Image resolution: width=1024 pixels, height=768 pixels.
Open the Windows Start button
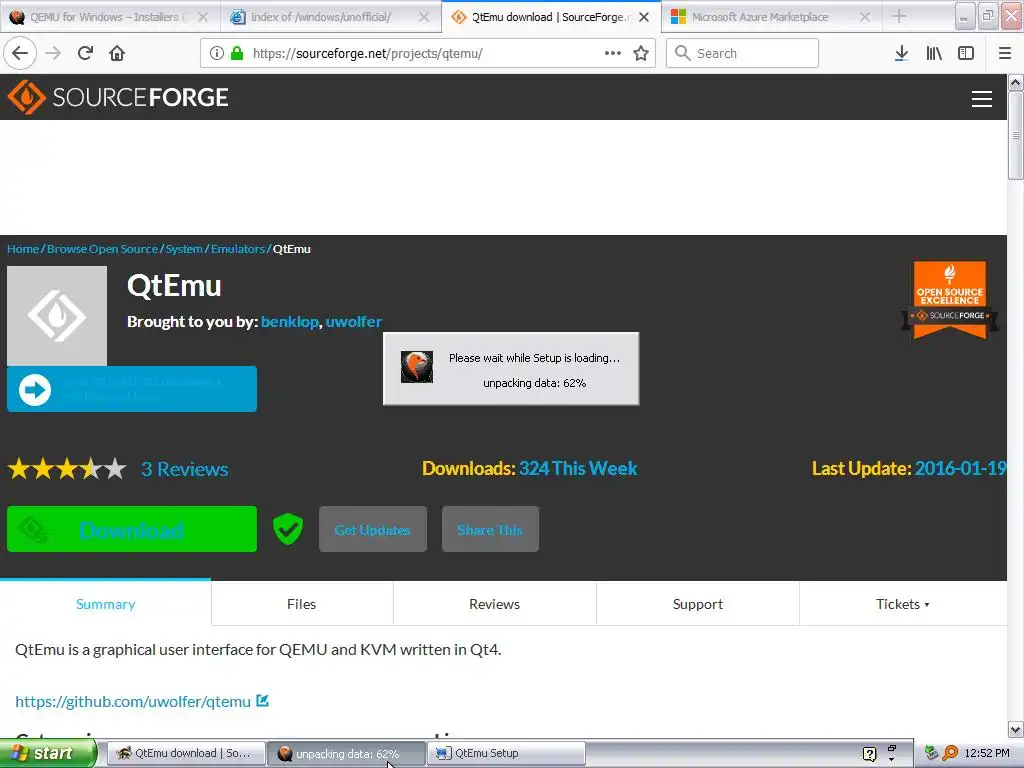point(48,754)
